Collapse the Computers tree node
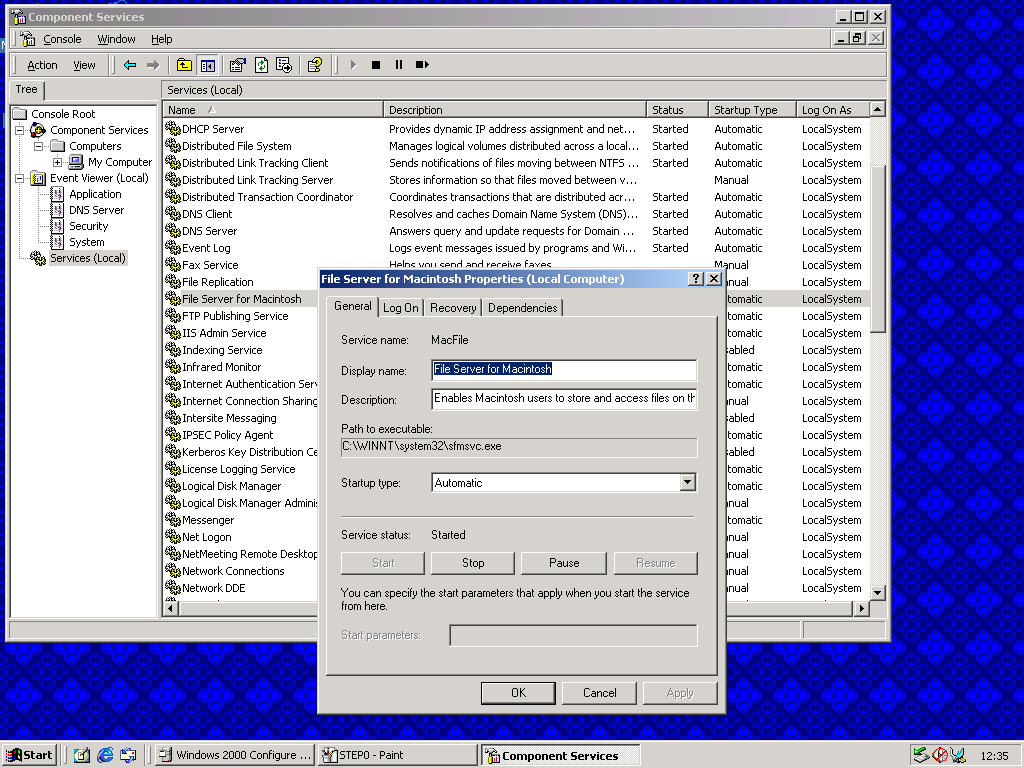The height and width of the screenshot is (768, 1024). pos(39,146)
